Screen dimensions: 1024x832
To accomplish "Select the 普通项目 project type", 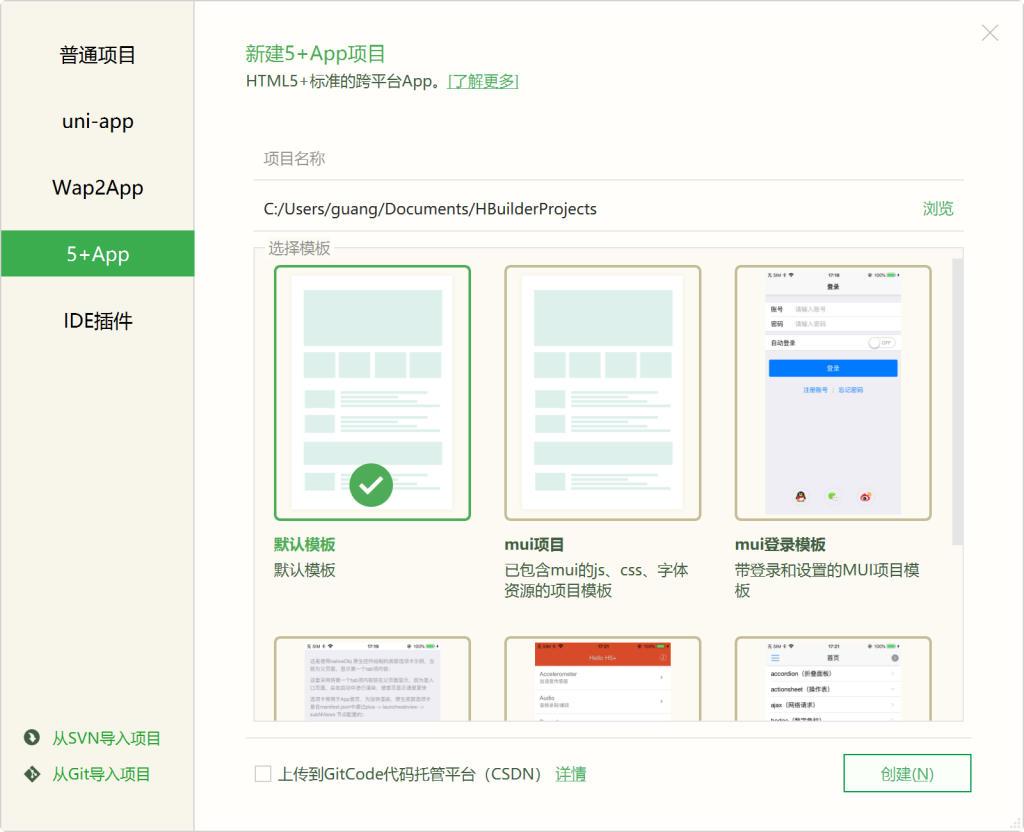I will [97, 55].
